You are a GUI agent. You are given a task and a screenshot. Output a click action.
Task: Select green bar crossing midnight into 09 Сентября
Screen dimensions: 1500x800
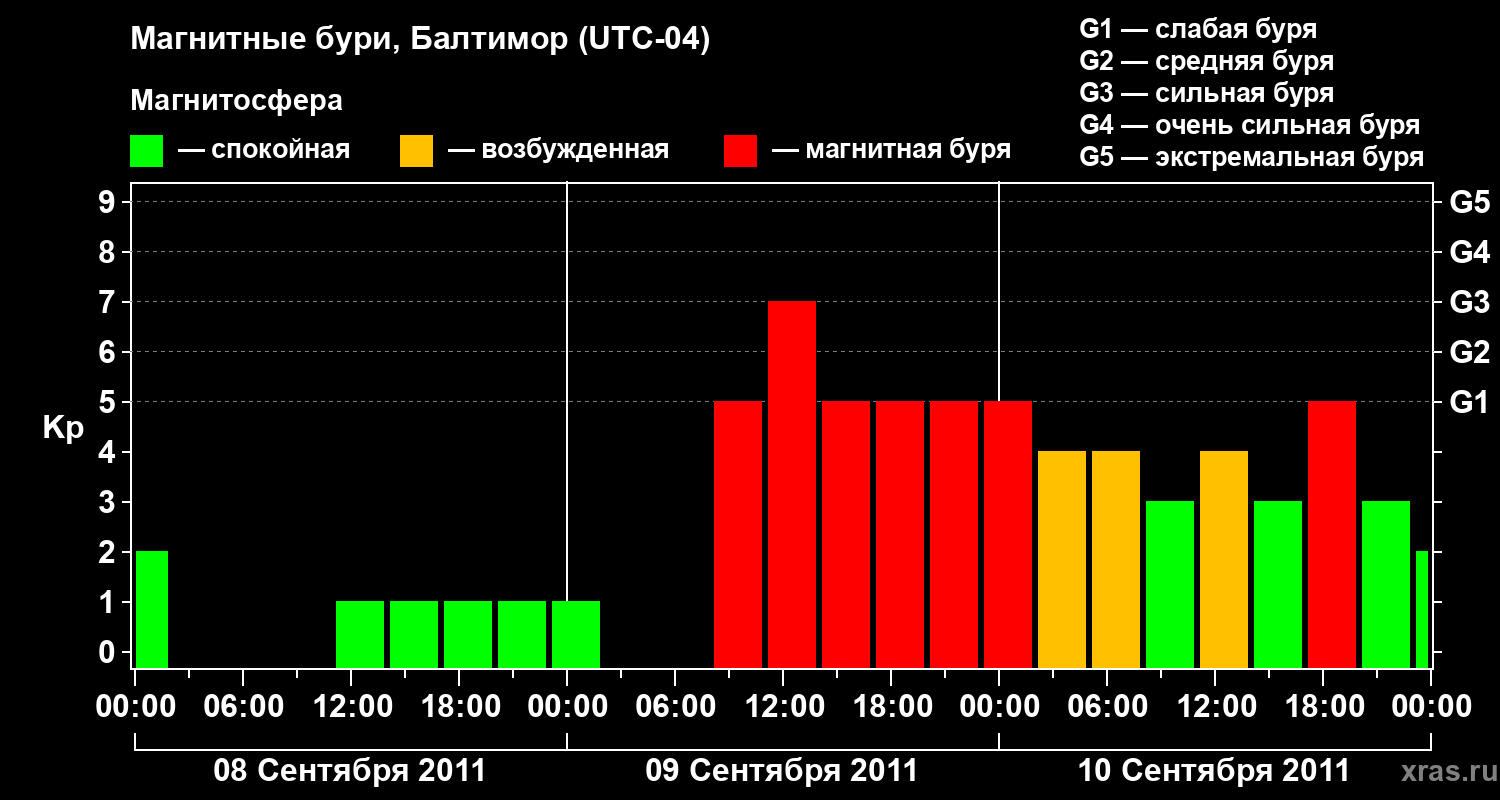(x=576, y=634)
